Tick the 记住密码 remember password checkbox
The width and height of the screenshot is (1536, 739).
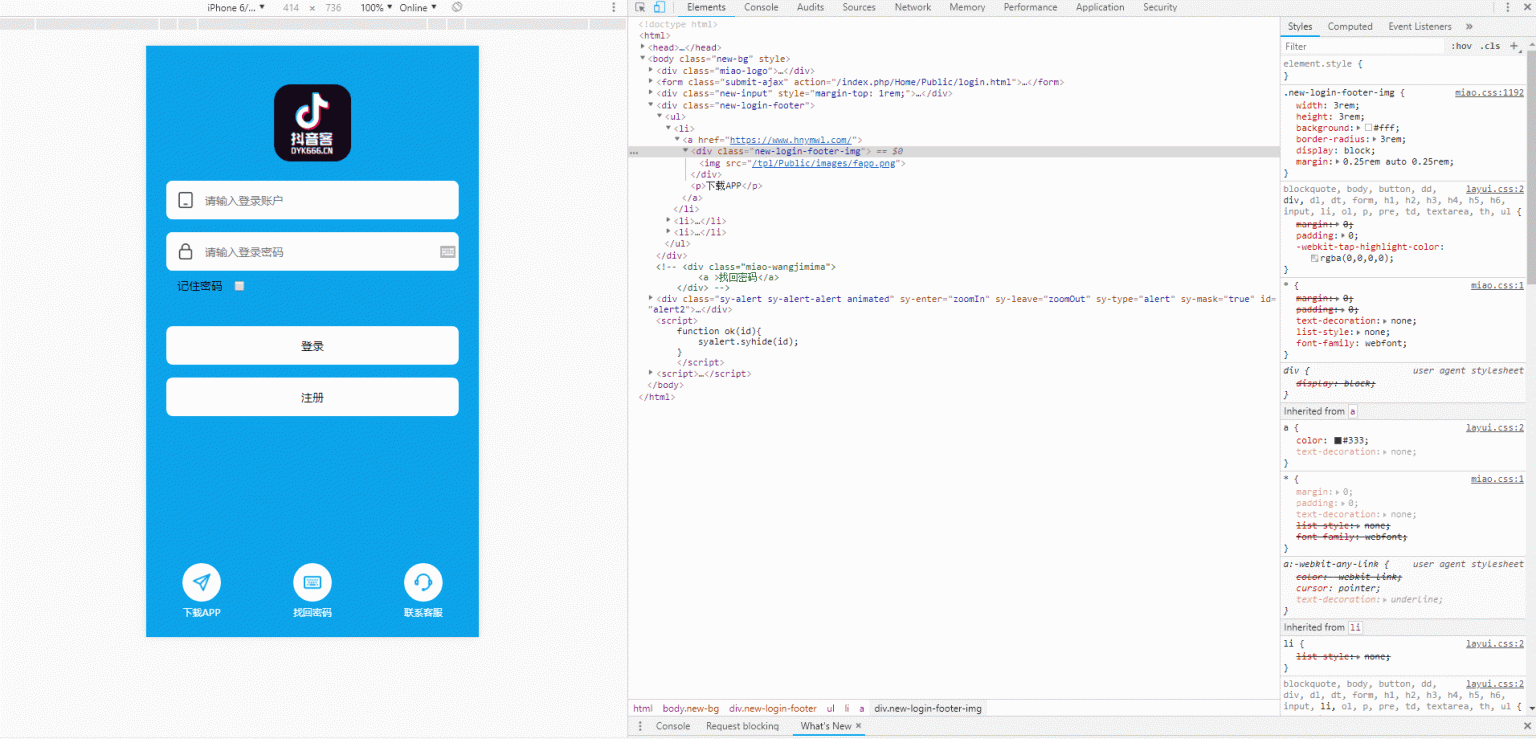pyautogui.click(x=239, y=286)
